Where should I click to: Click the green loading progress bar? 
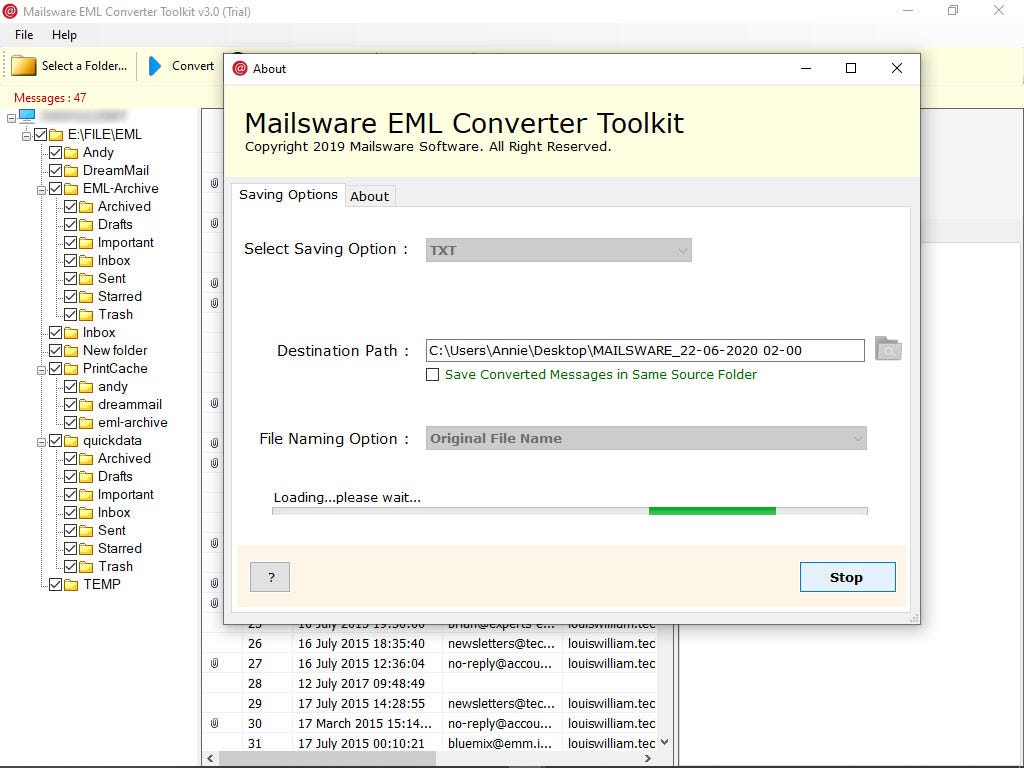712,510
